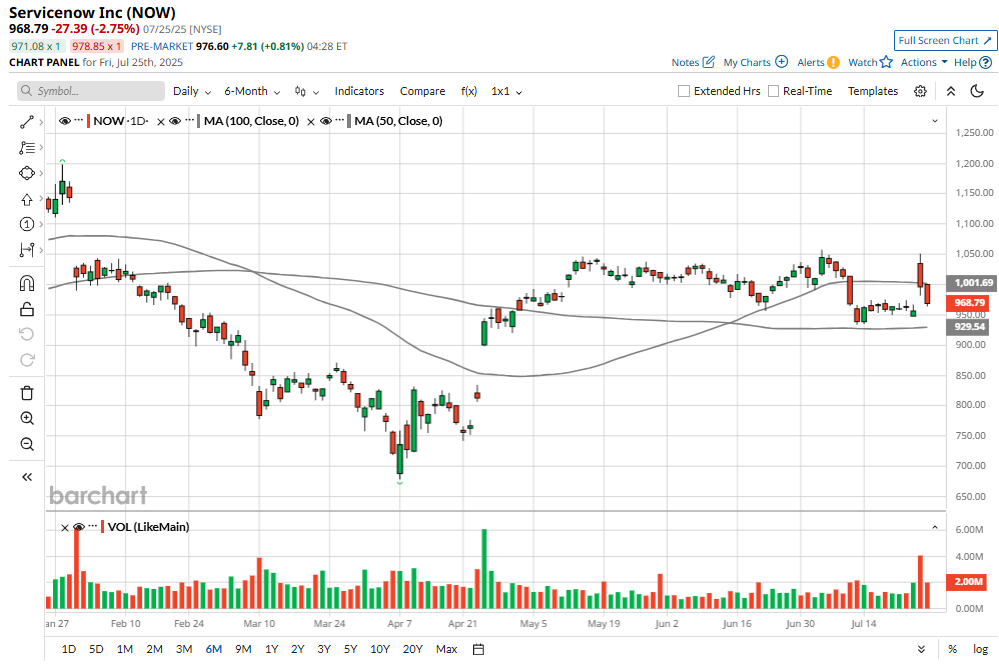Select the 1D time range
This screenshot has height=664, width=999.
click(x=69, y=649)
